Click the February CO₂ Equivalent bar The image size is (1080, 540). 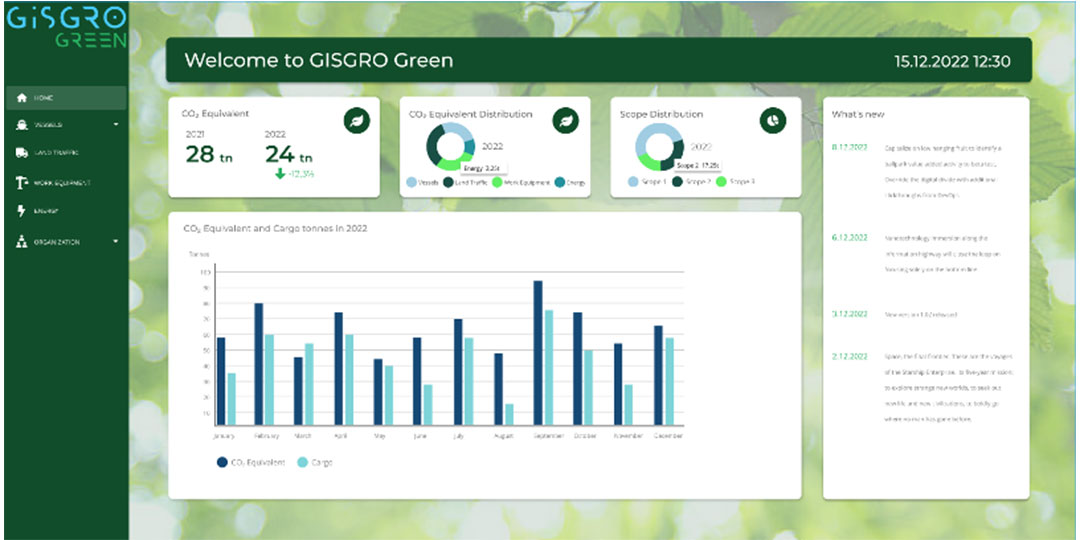(x=259, y=364)
